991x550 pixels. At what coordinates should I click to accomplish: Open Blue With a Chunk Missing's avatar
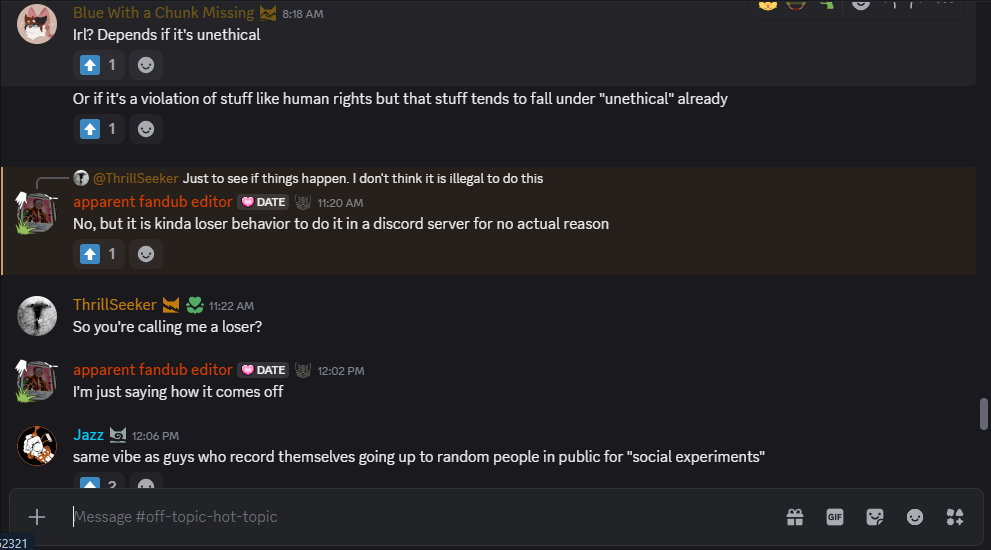tap(37, 24)
